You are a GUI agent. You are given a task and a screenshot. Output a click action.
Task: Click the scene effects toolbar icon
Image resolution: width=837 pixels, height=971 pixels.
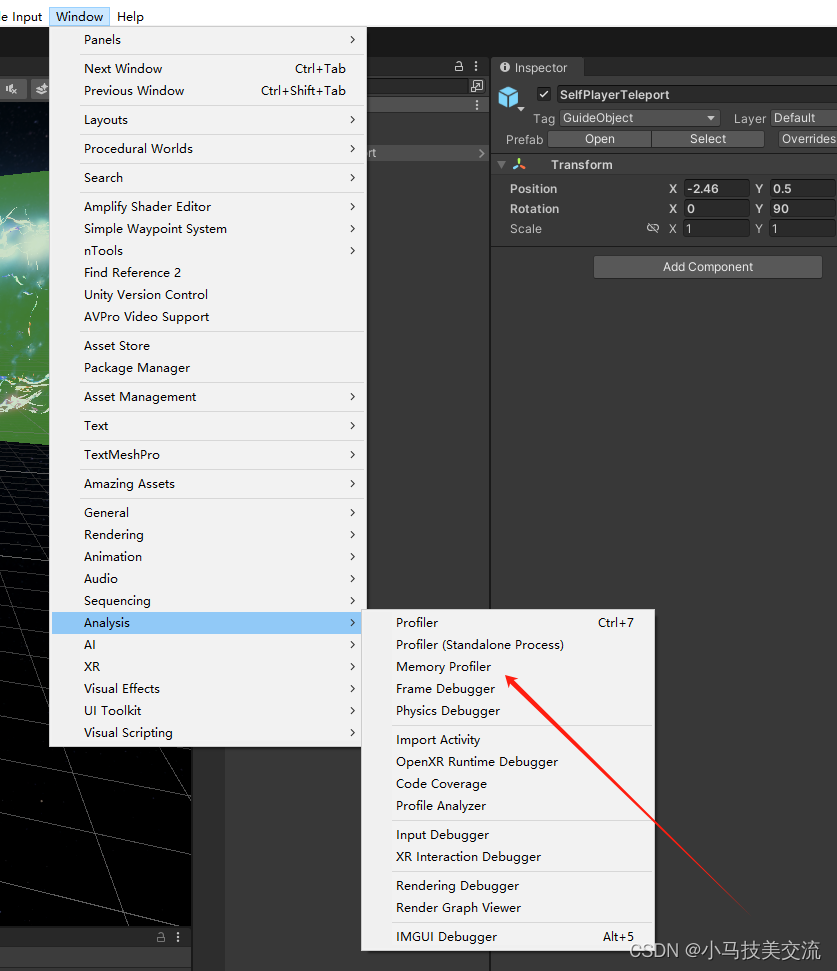40,89
